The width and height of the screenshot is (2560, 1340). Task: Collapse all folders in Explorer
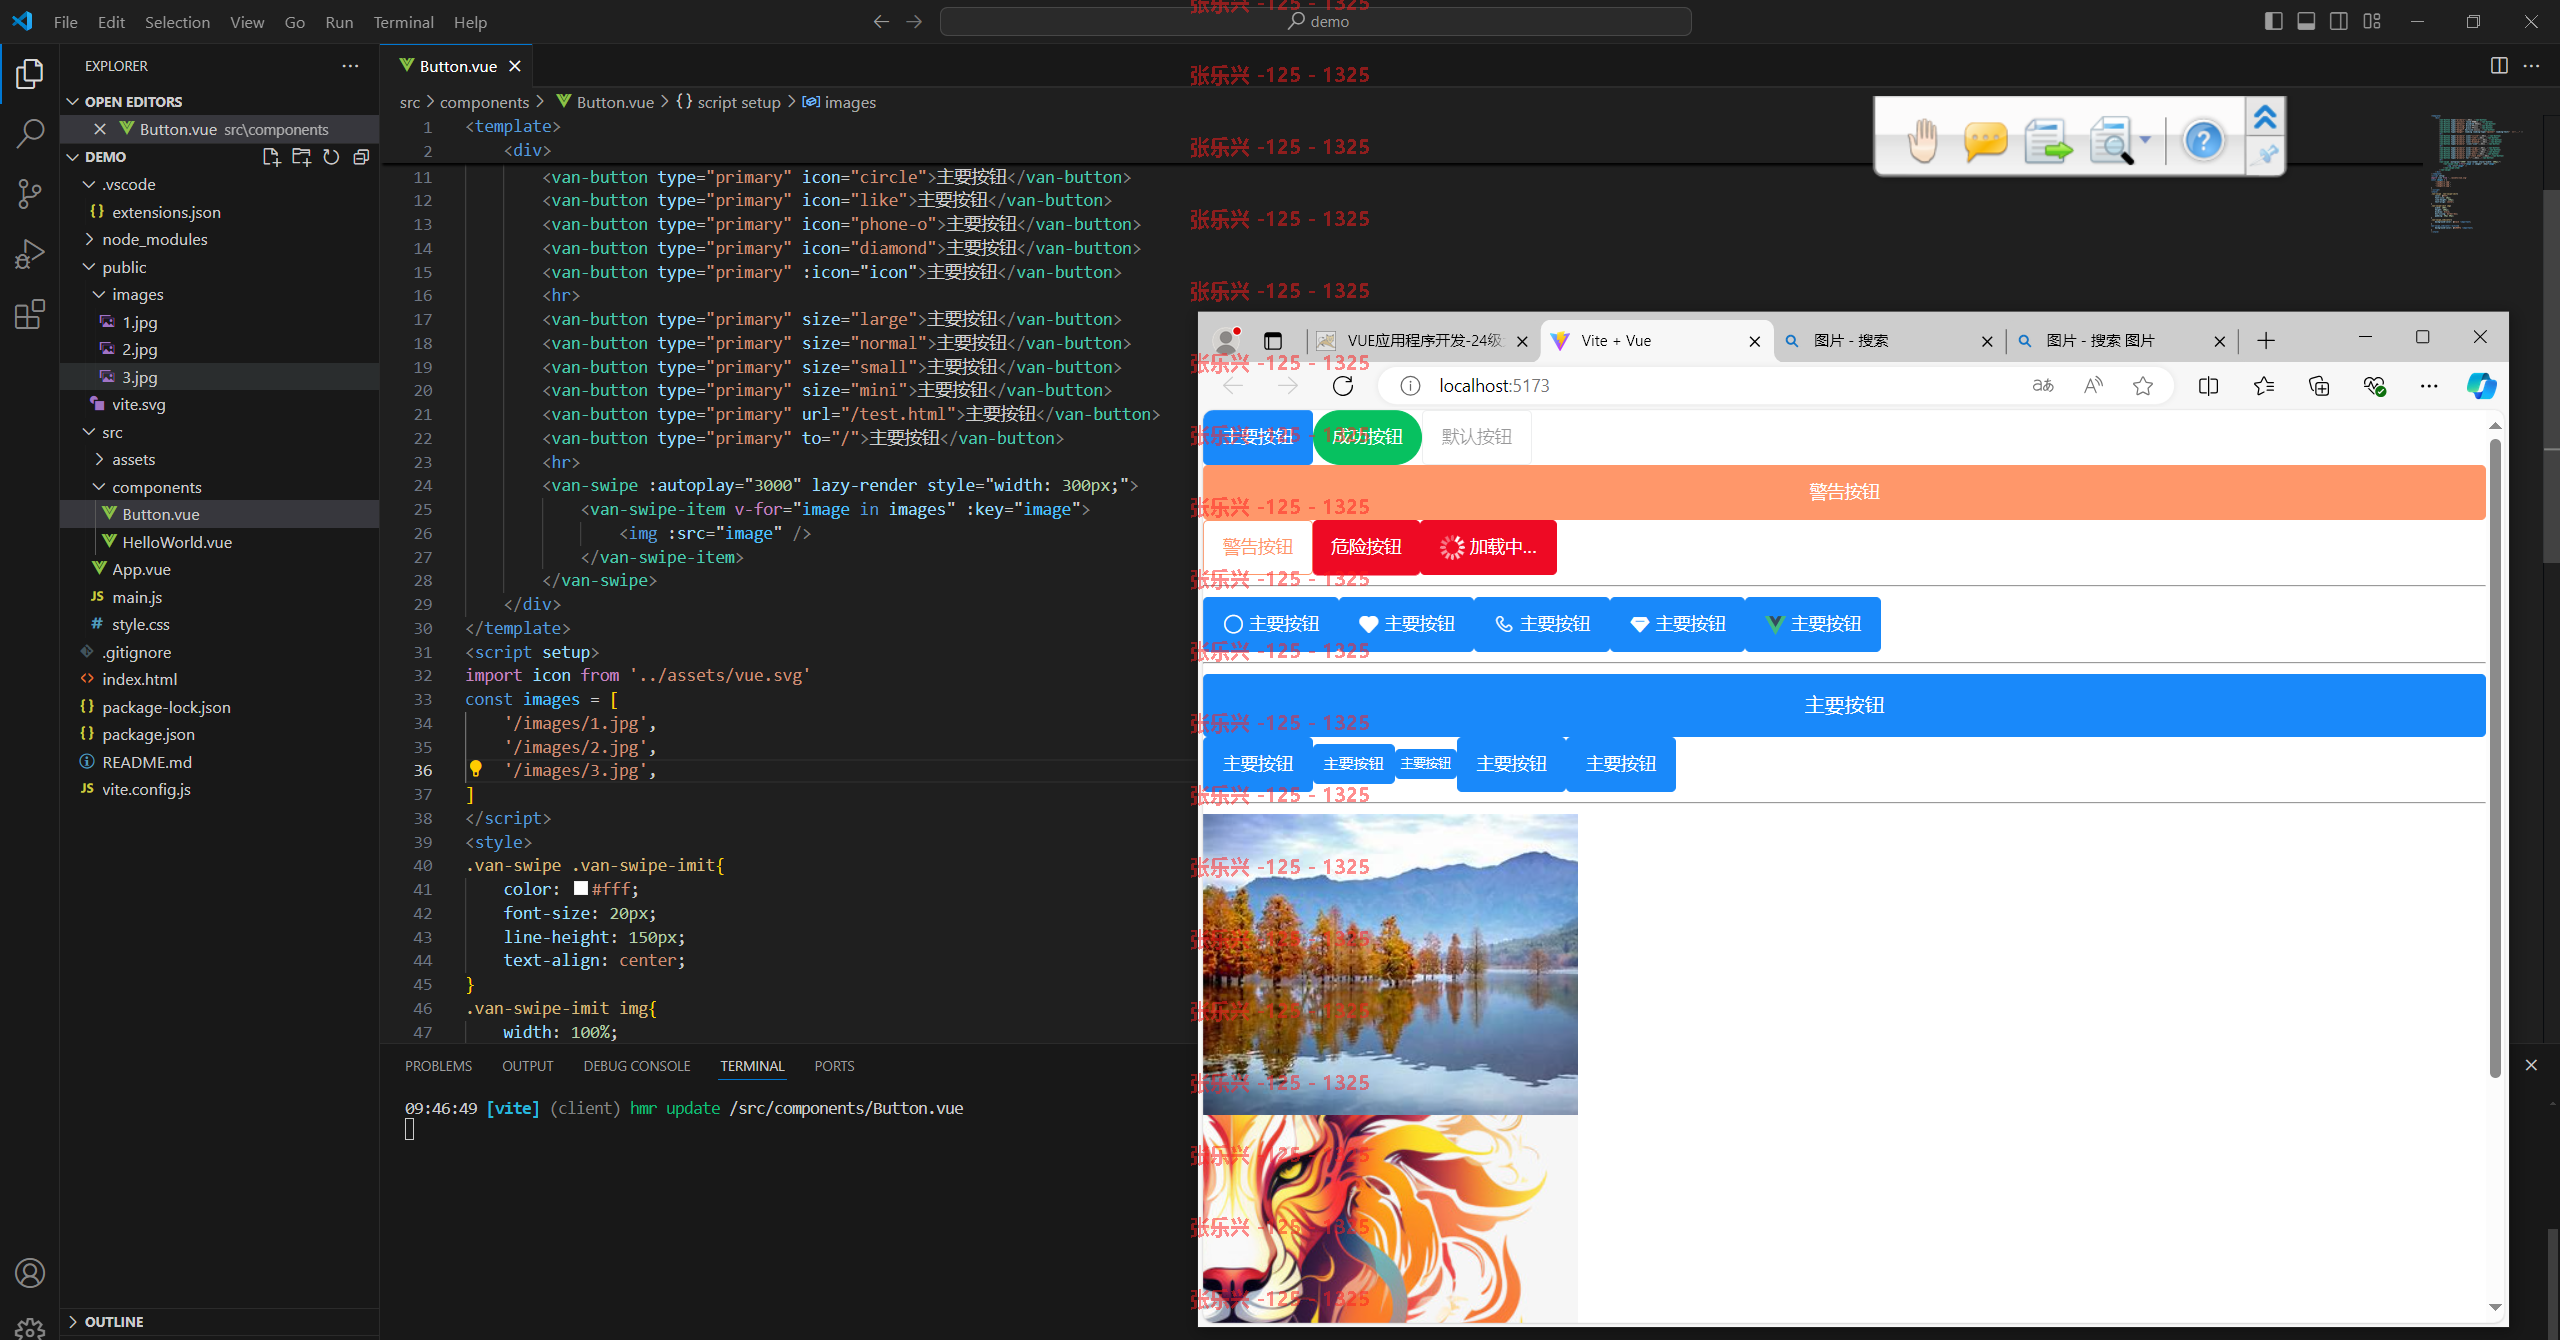(361, 157)
